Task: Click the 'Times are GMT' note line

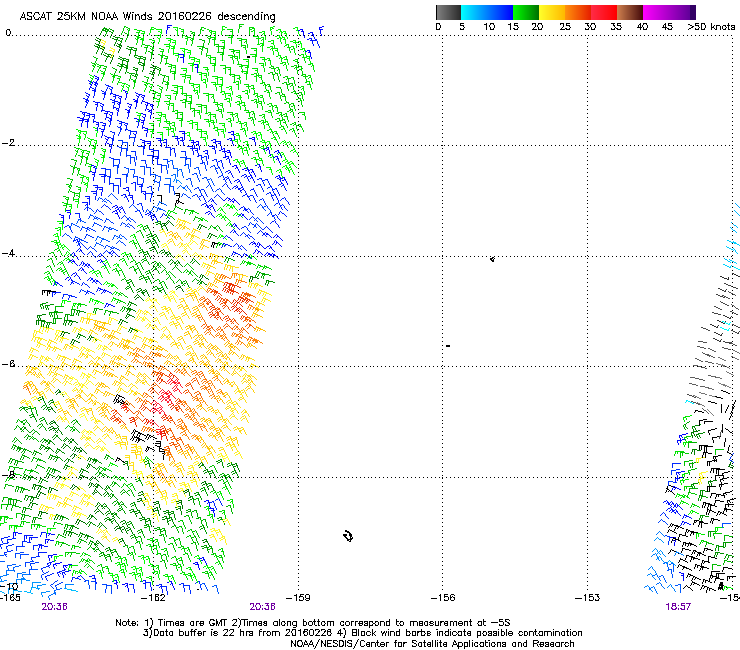Action: pyautogui.click(x=312, y=623)
